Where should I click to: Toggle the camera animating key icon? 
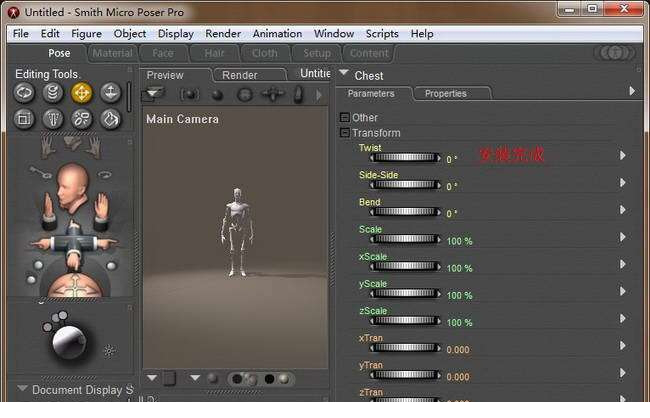(x=41, y=173)
